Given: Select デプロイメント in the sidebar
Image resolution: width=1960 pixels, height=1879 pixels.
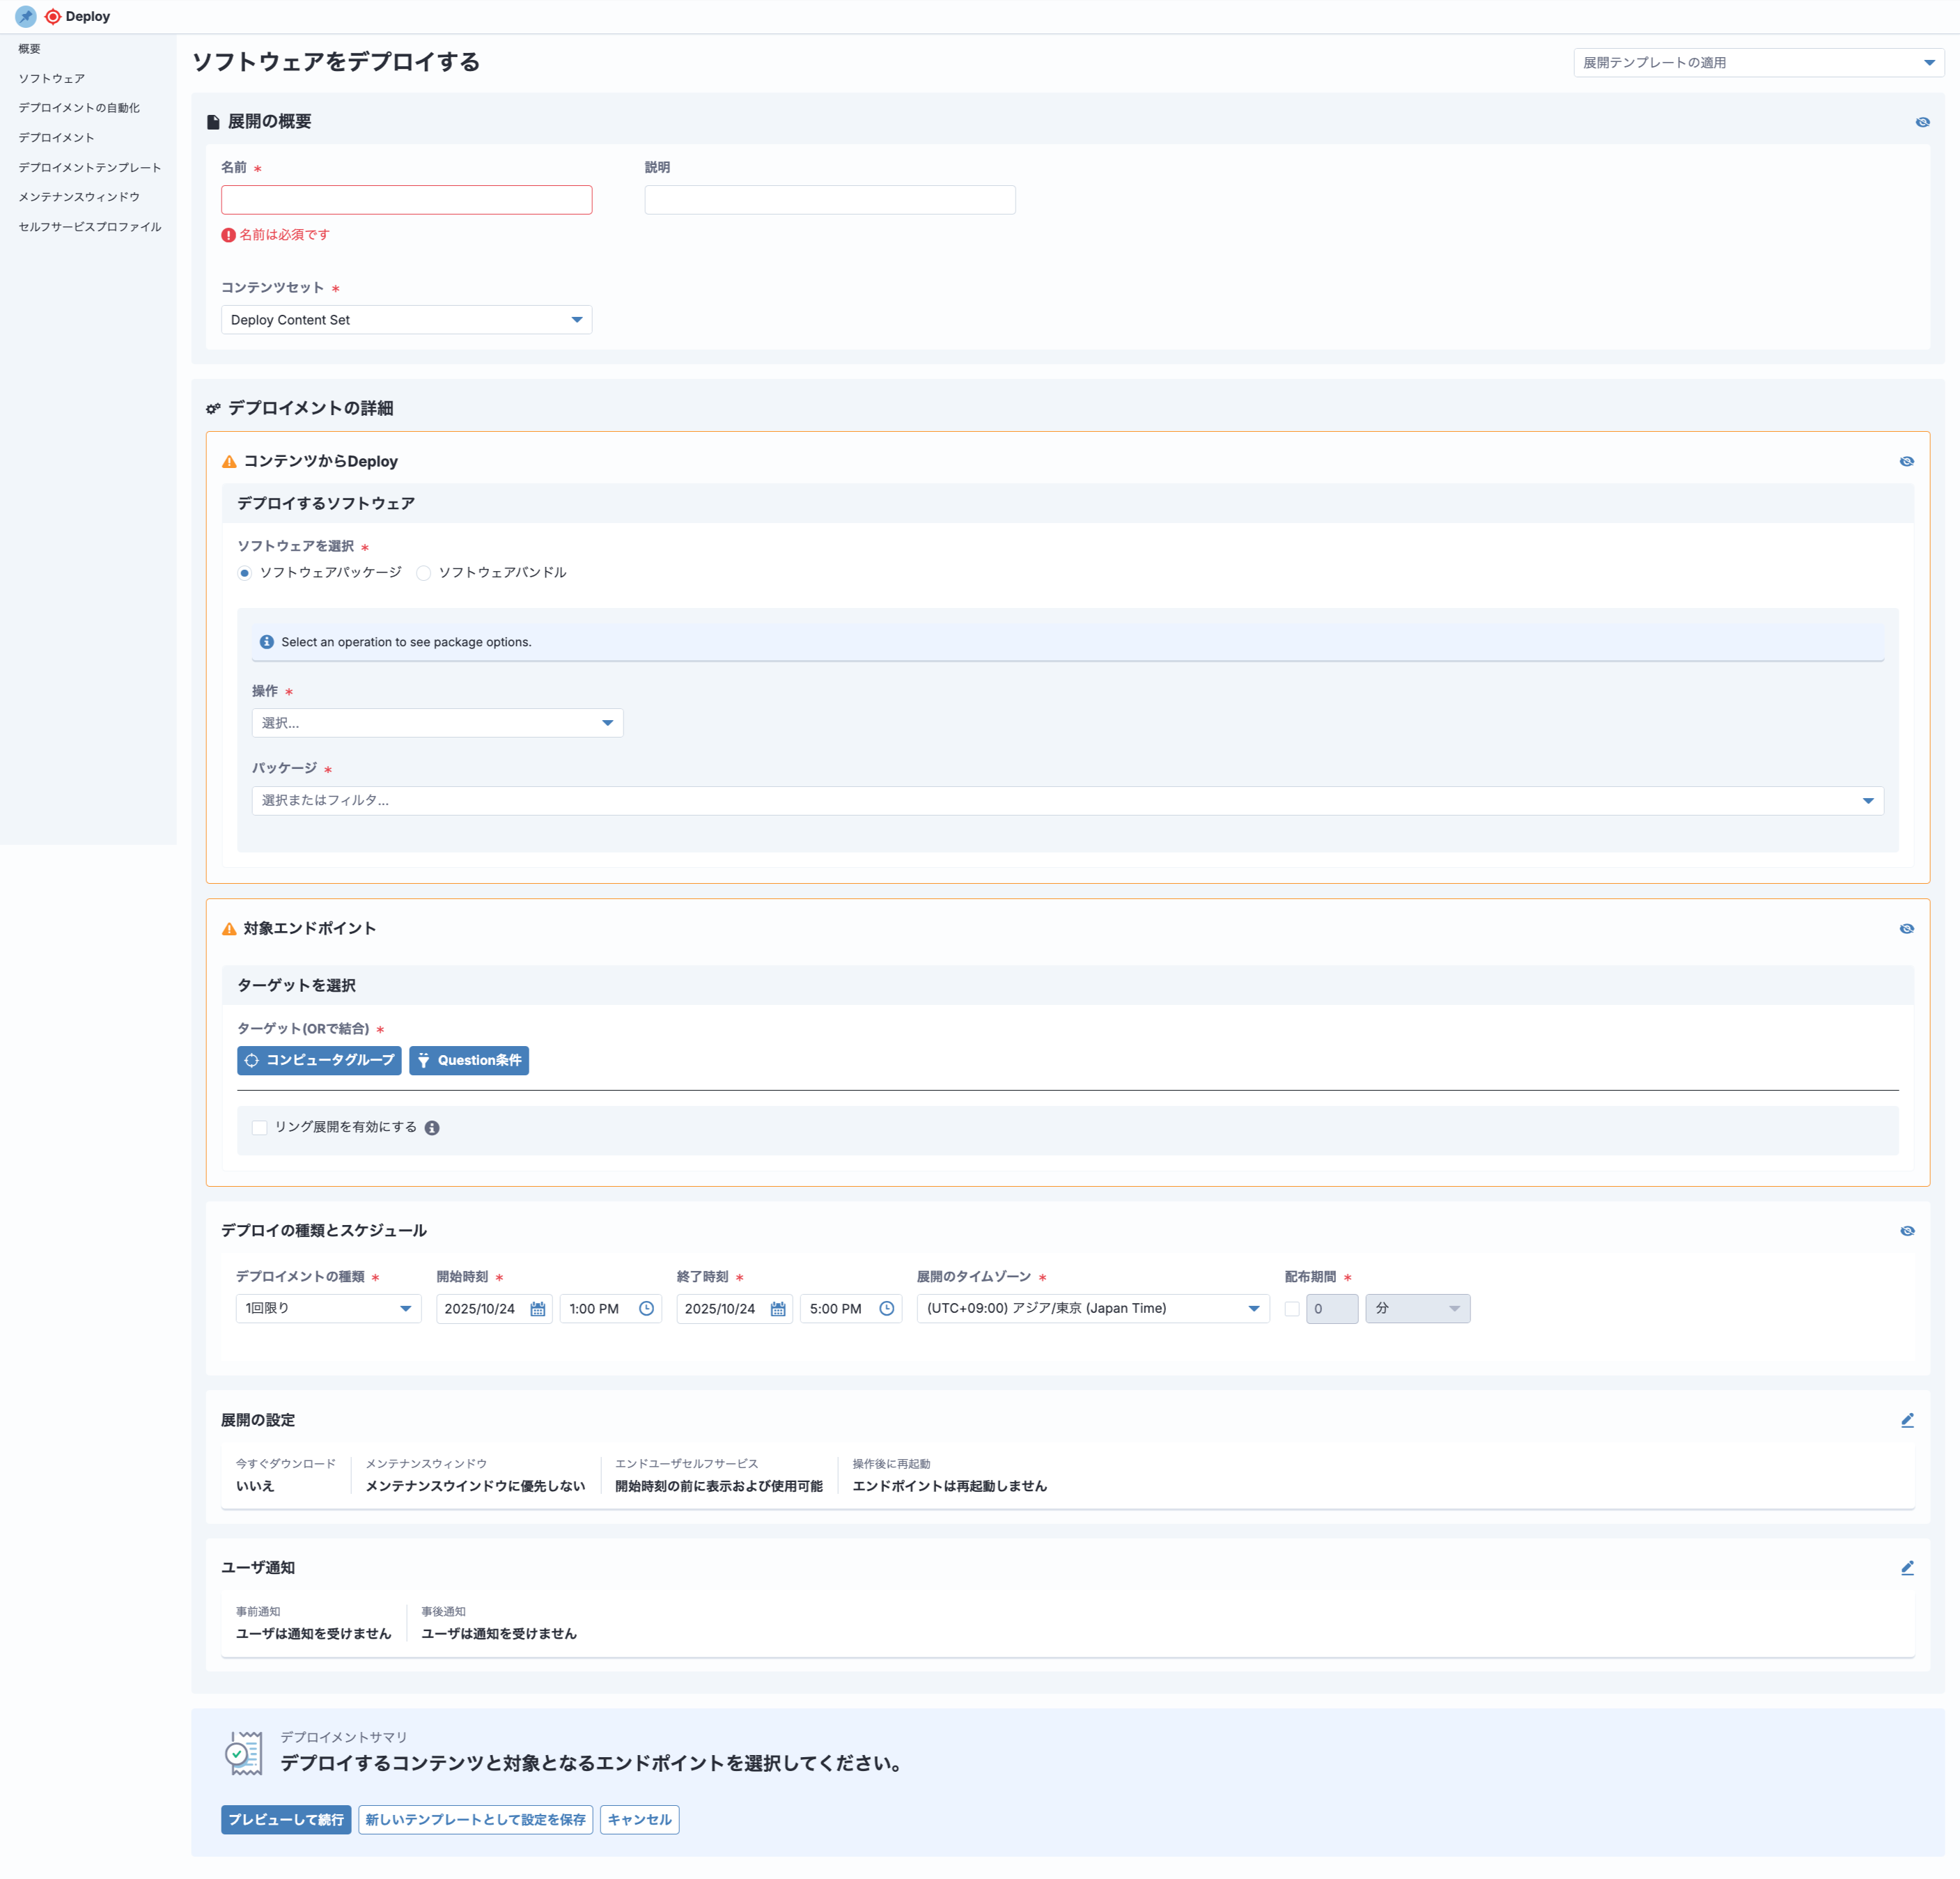Looking at the screenshot, I should 56,137.
